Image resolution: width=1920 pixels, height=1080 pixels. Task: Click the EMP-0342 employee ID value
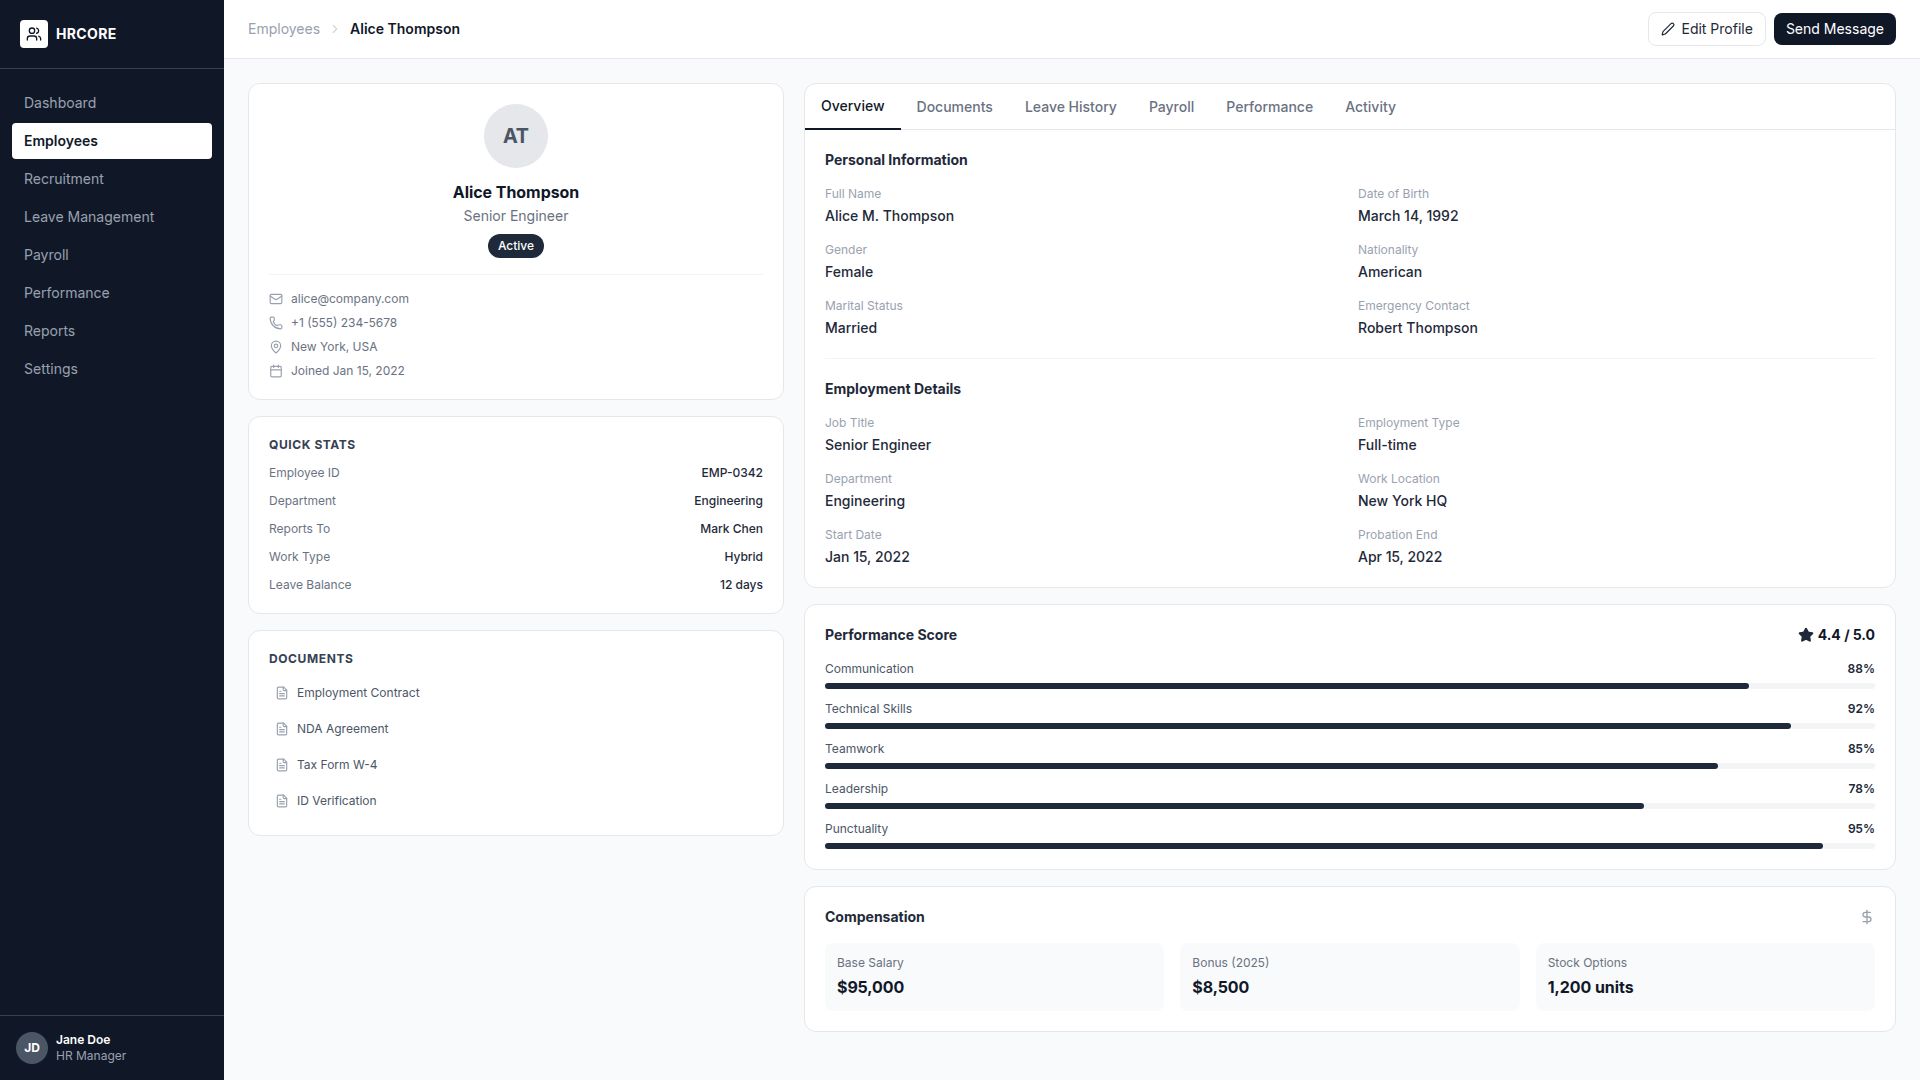(732, 473)
